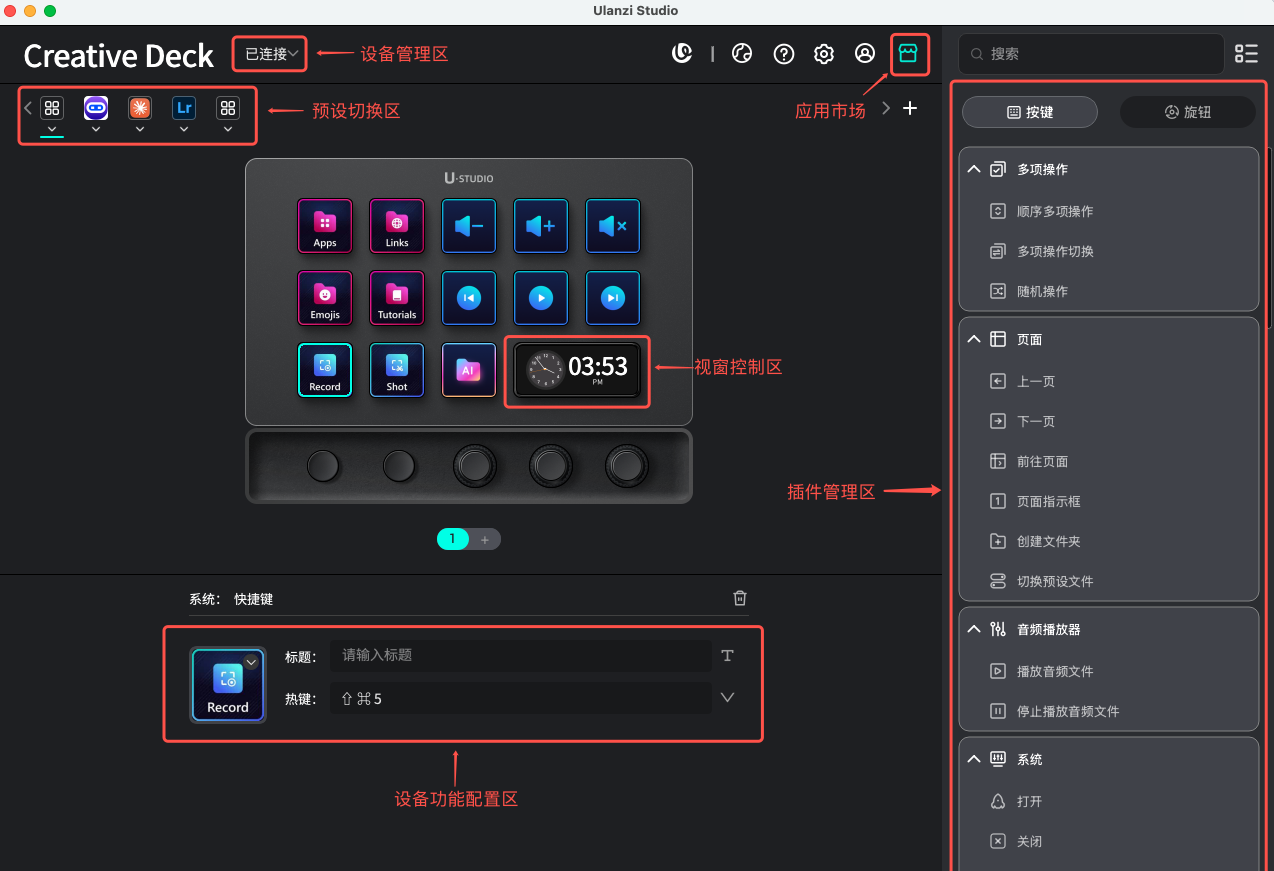Select page 1 indicator

(452, 539)
